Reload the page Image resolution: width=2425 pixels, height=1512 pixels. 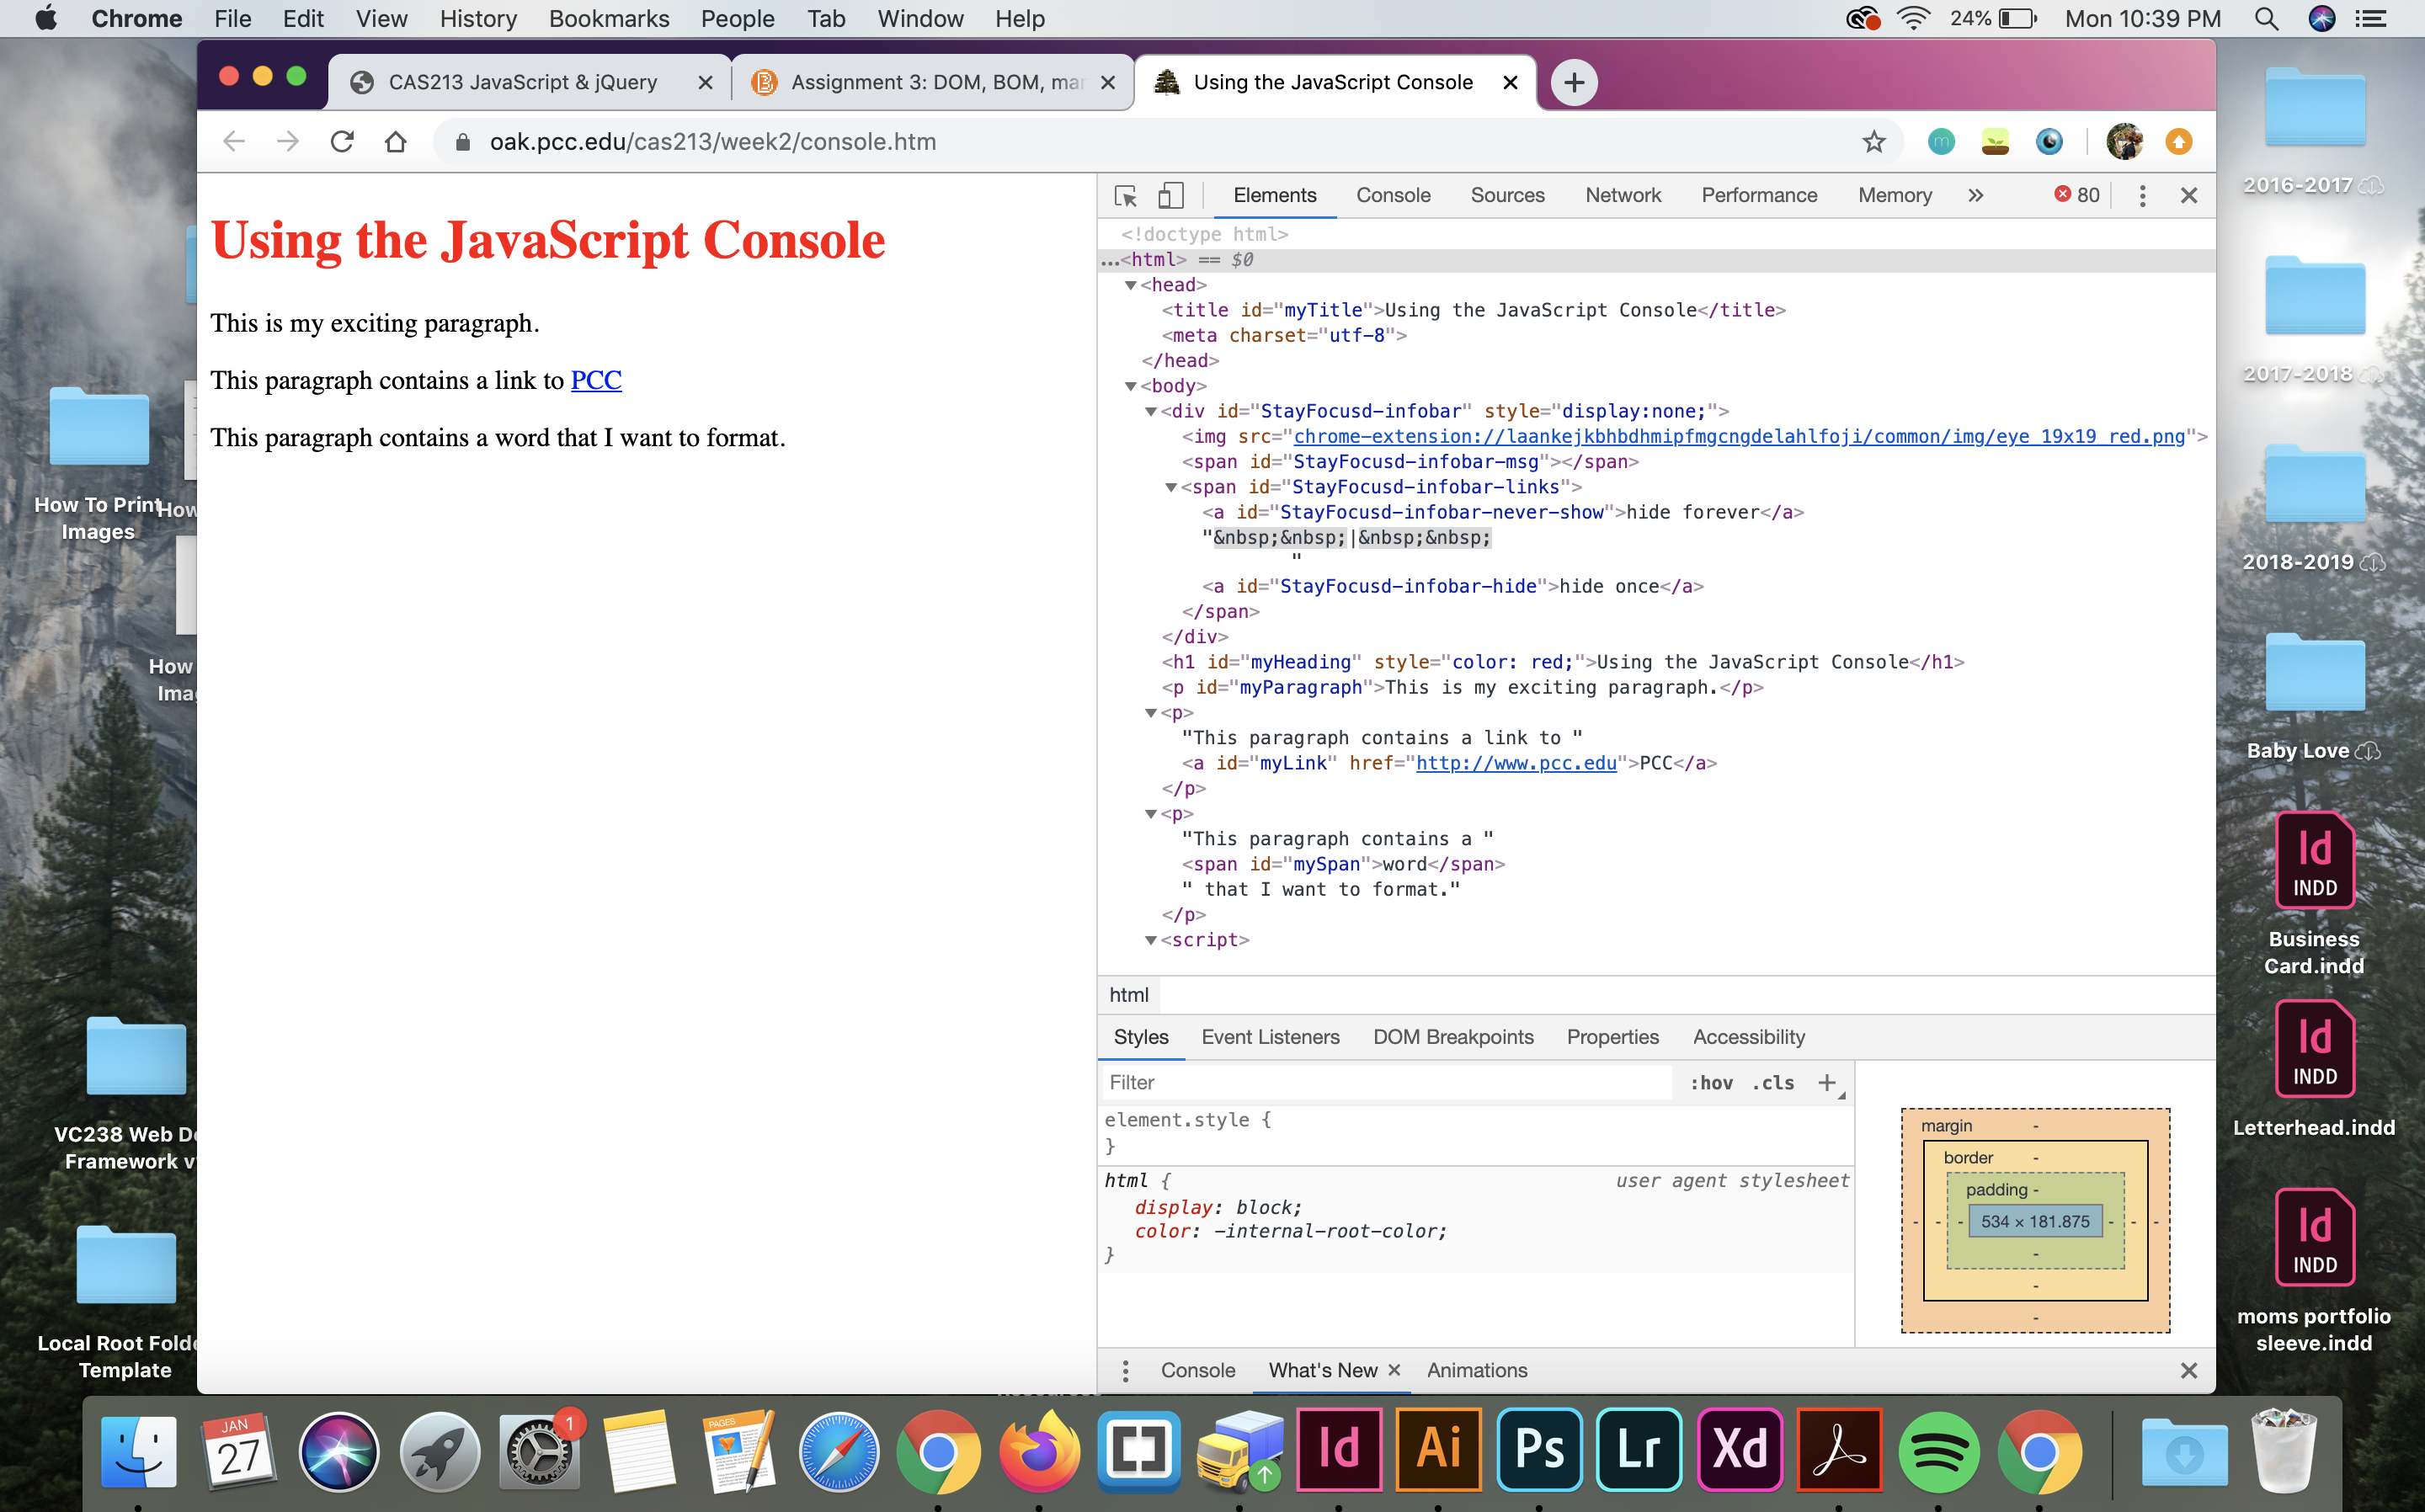pyautogui.click(x=342, y=142)
